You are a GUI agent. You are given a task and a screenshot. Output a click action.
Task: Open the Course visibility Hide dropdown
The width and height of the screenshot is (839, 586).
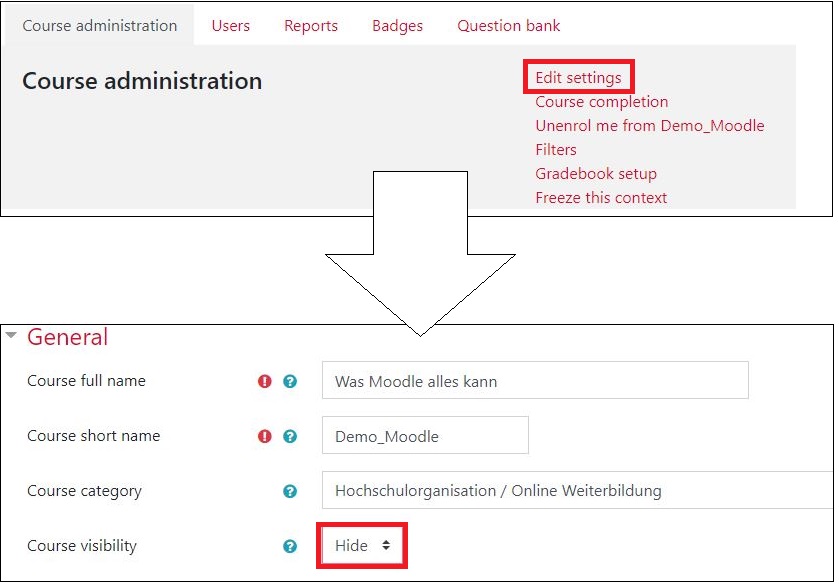(362, 546)
